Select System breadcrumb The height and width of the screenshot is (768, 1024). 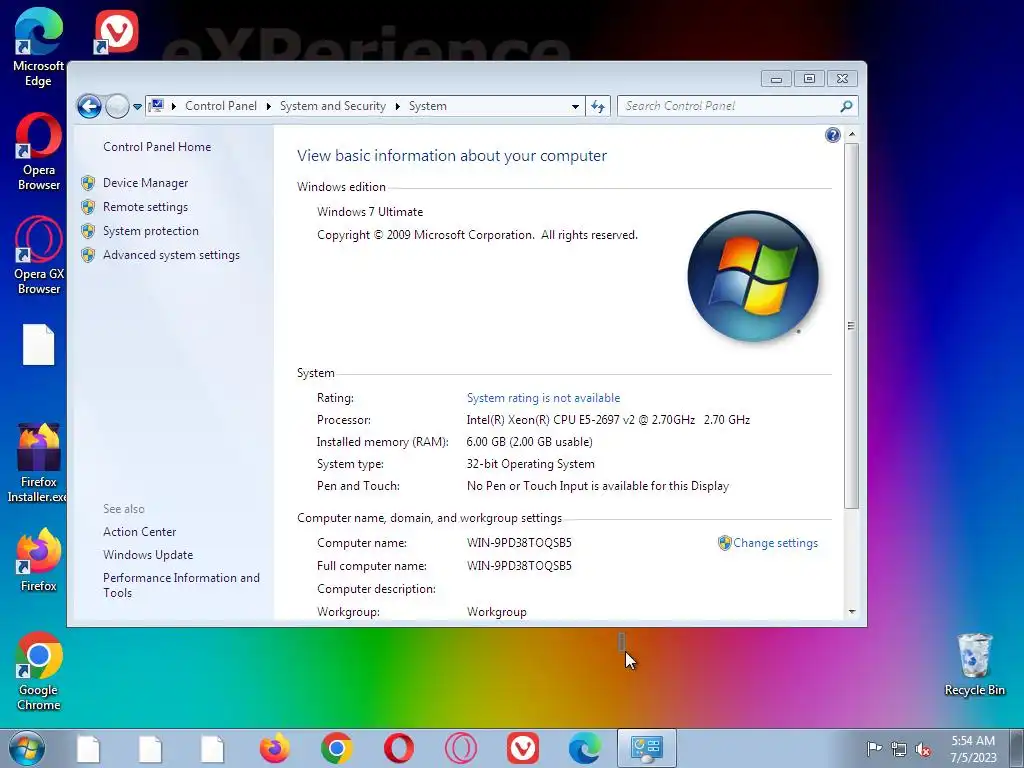(x=428, y=106)
